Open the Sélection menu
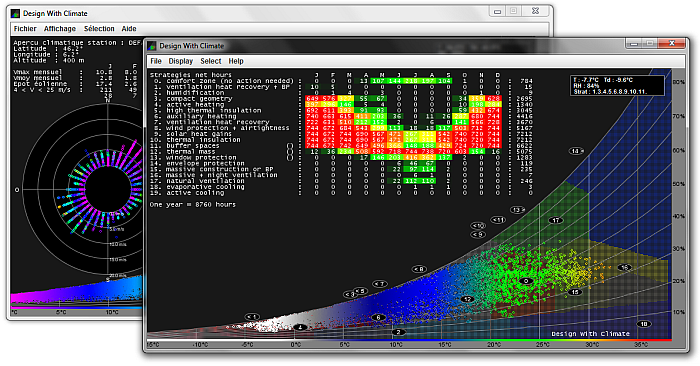700x366 pixels. click(x=99, y=29)
